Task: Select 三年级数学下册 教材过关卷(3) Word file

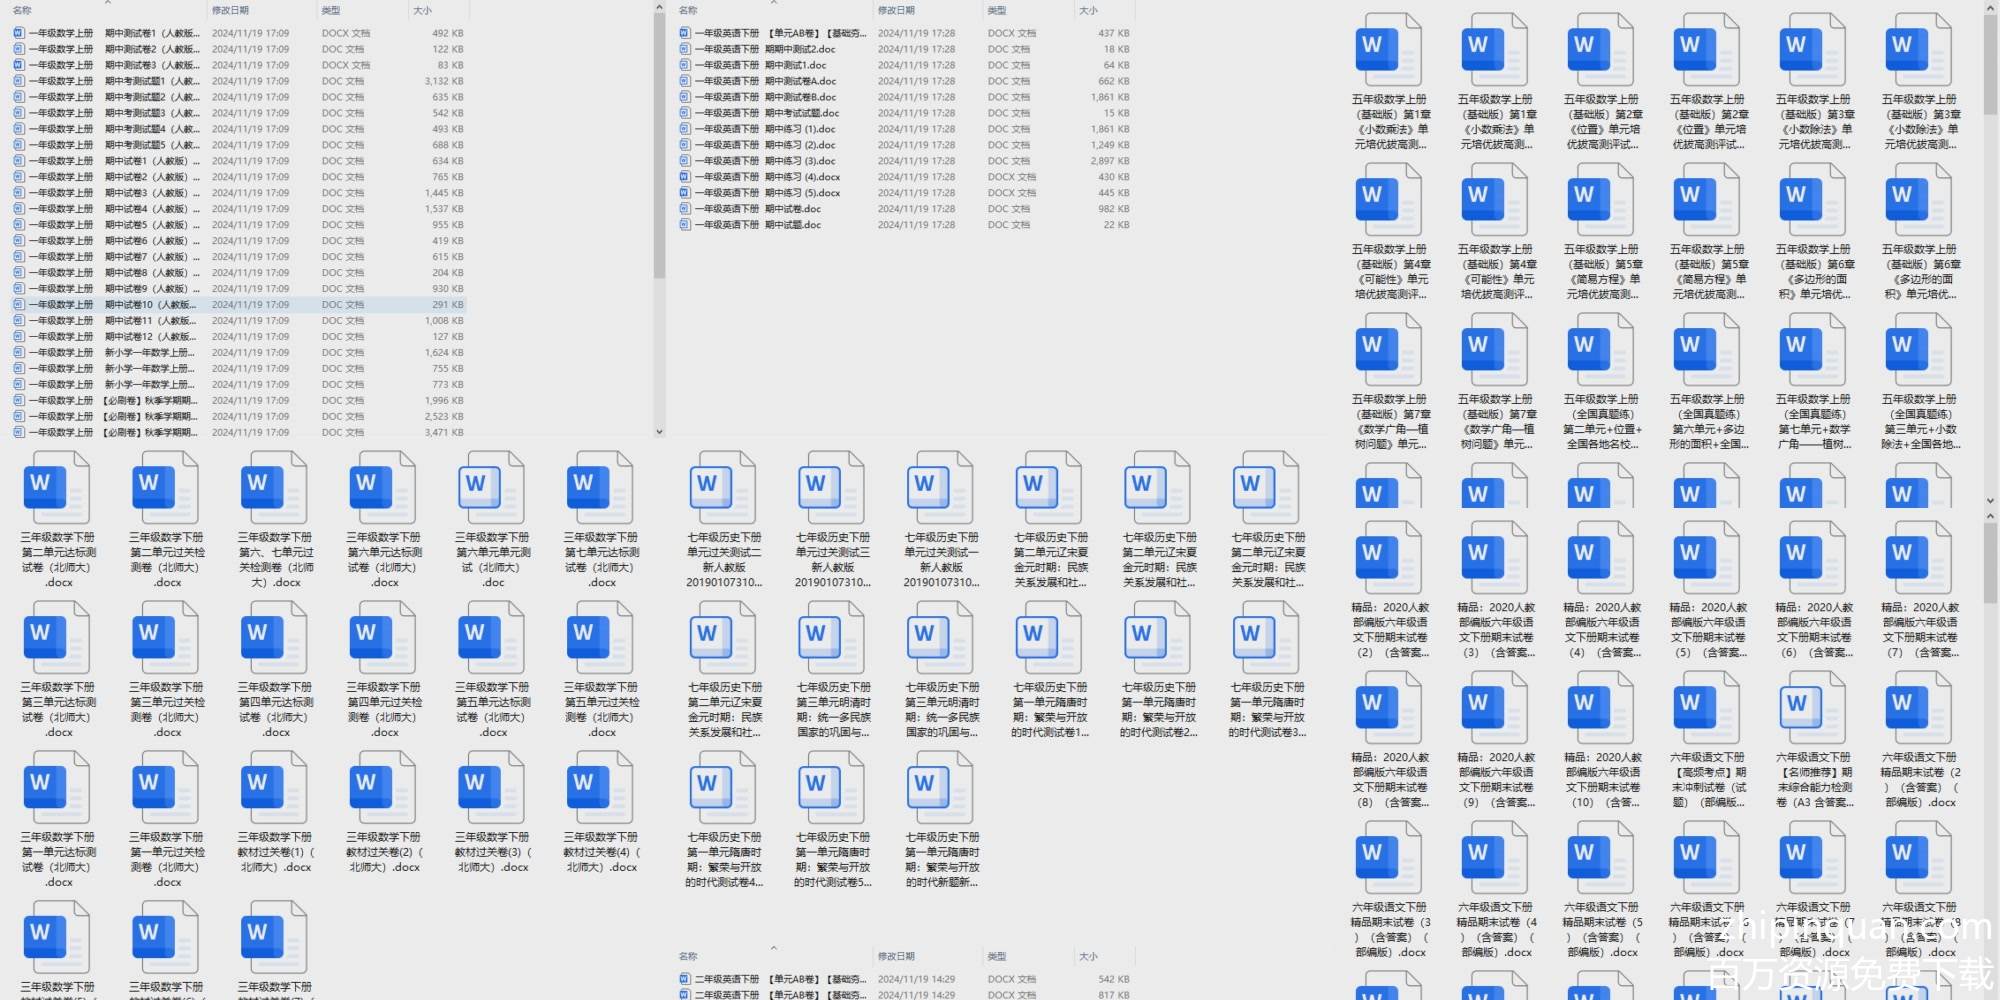Action: 493,787
